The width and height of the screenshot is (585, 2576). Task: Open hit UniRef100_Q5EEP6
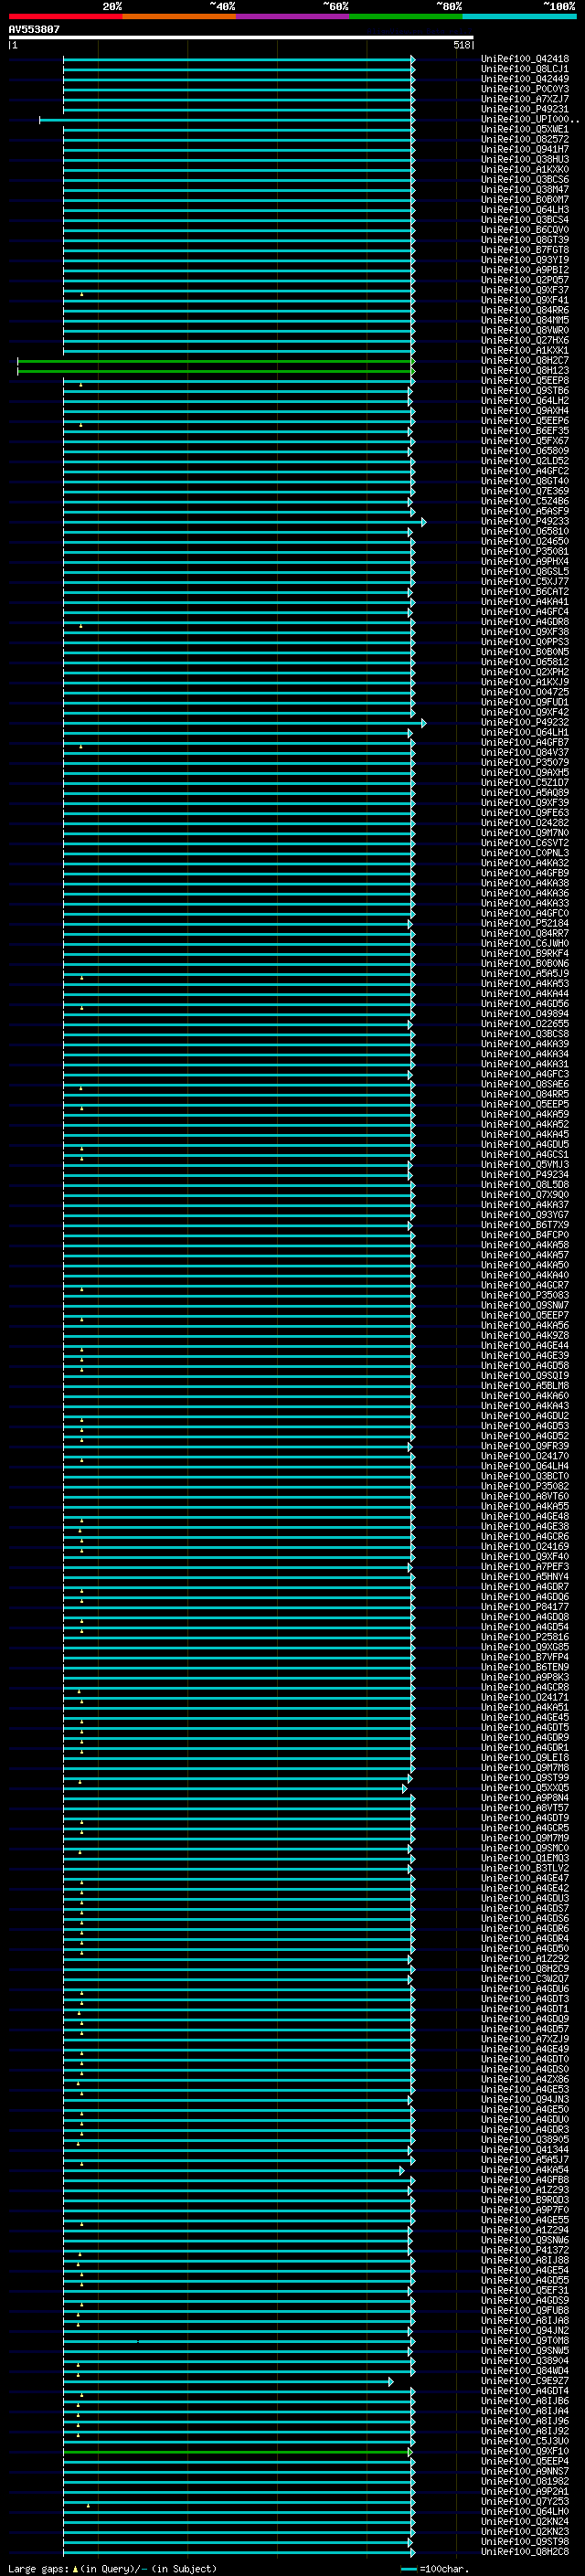click(x=524, y=421)
